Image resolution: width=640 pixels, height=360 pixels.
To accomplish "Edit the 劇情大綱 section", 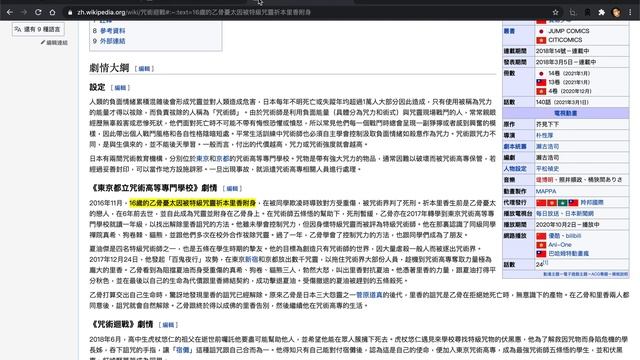I will coord(144,69).
